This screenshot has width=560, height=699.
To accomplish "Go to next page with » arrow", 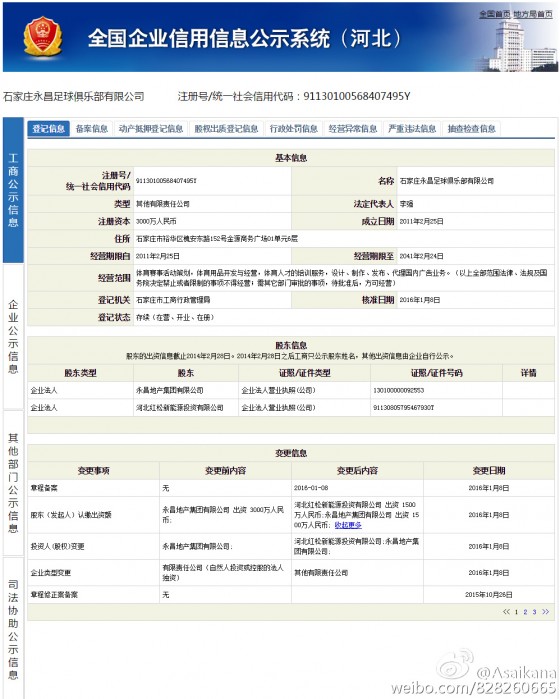I will point(545,612).
